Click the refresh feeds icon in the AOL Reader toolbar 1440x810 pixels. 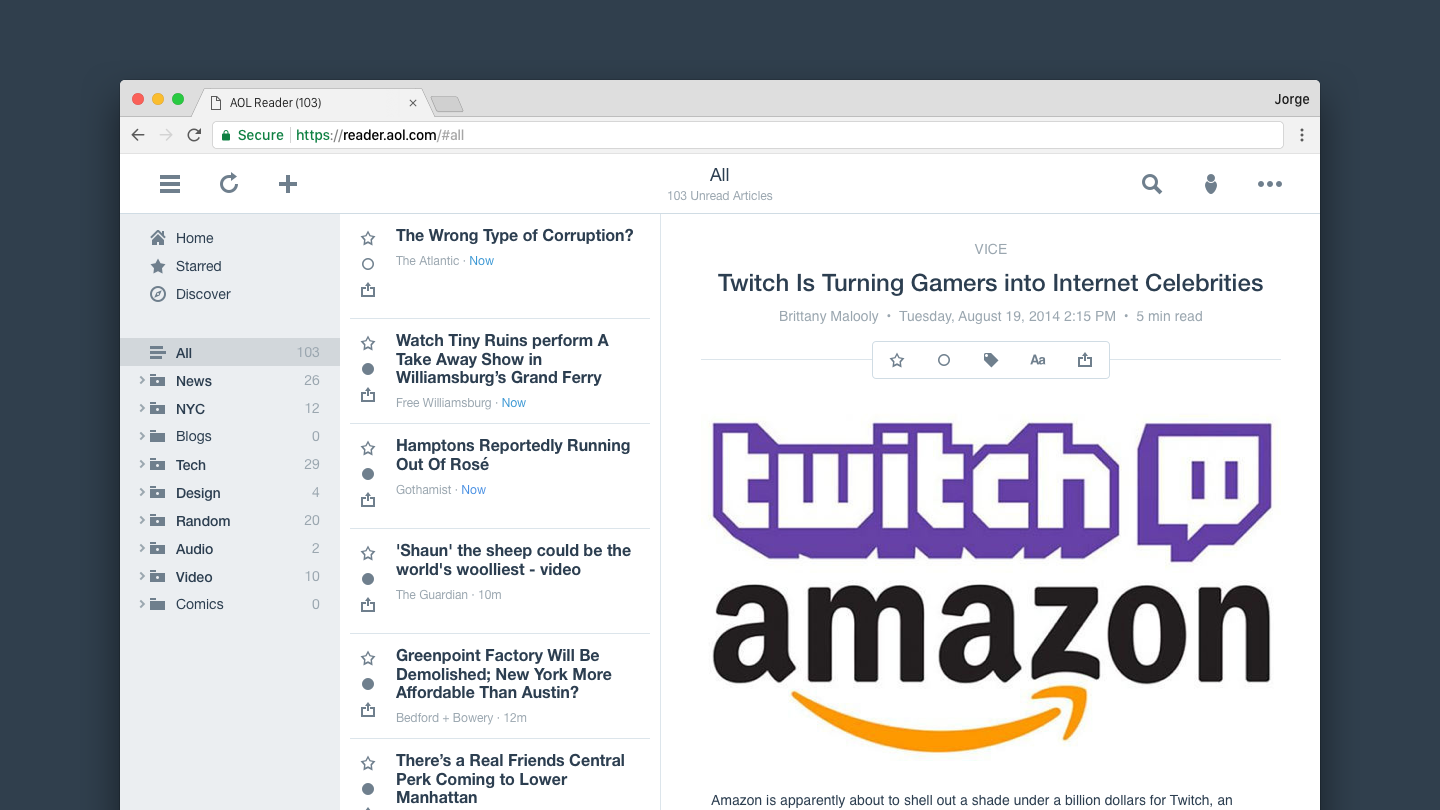tap(229, 184)
